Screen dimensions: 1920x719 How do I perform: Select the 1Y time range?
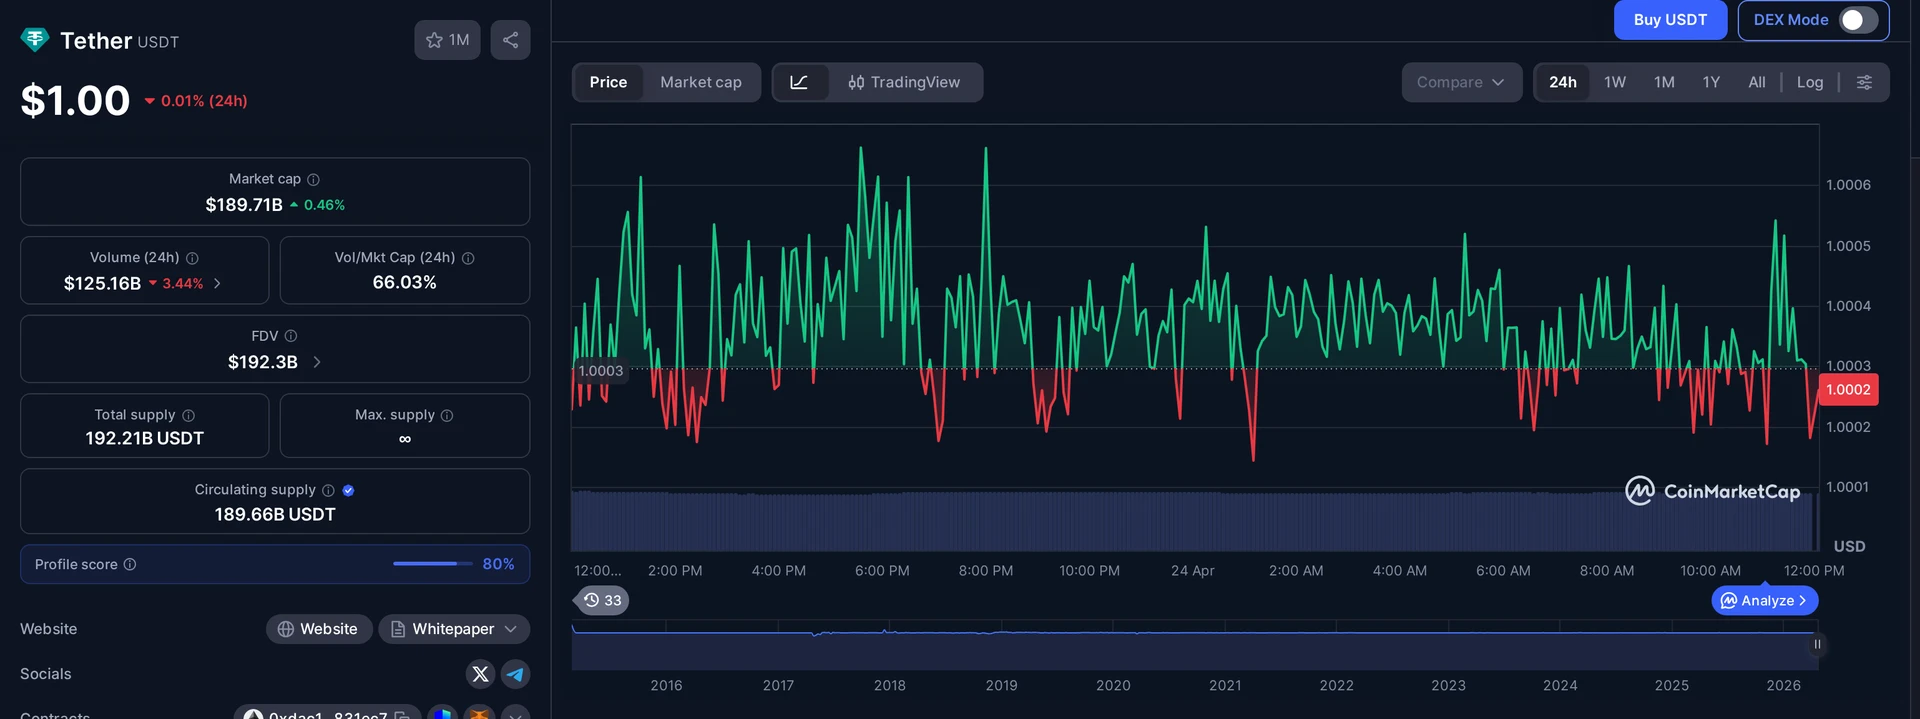click(x=1711, y=82)
